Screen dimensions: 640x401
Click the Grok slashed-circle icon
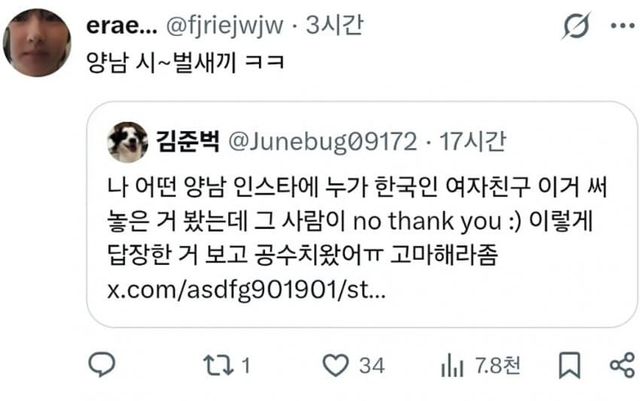[576, 25]
